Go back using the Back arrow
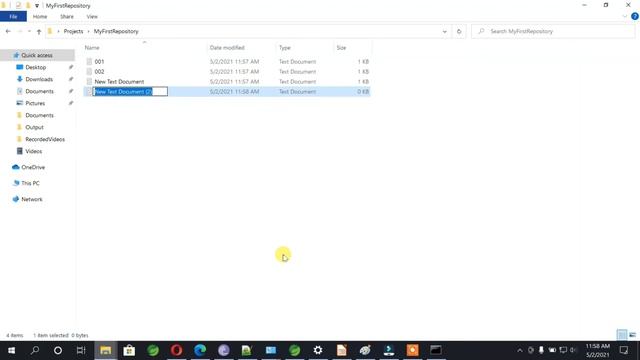 tap(8, 31)
